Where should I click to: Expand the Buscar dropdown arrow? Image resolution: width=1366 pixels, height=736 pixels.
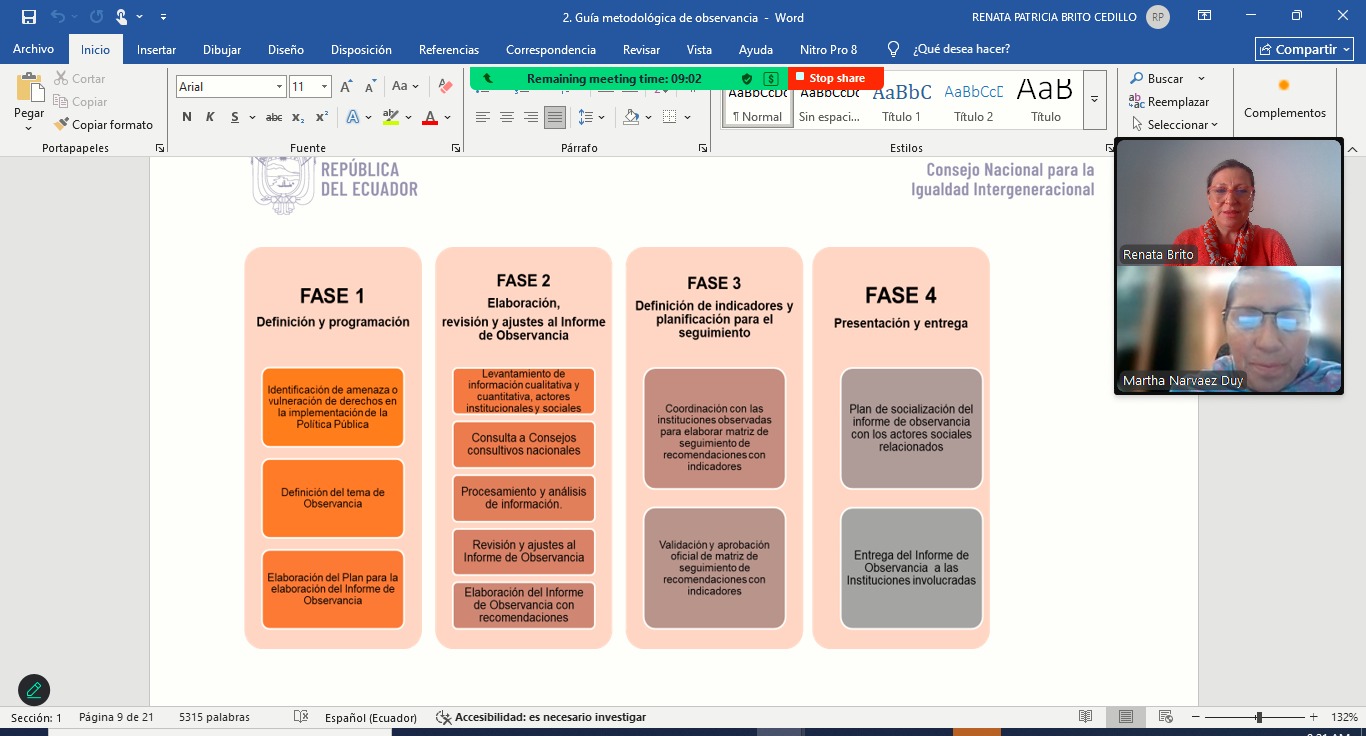(x=1201, y=78)
